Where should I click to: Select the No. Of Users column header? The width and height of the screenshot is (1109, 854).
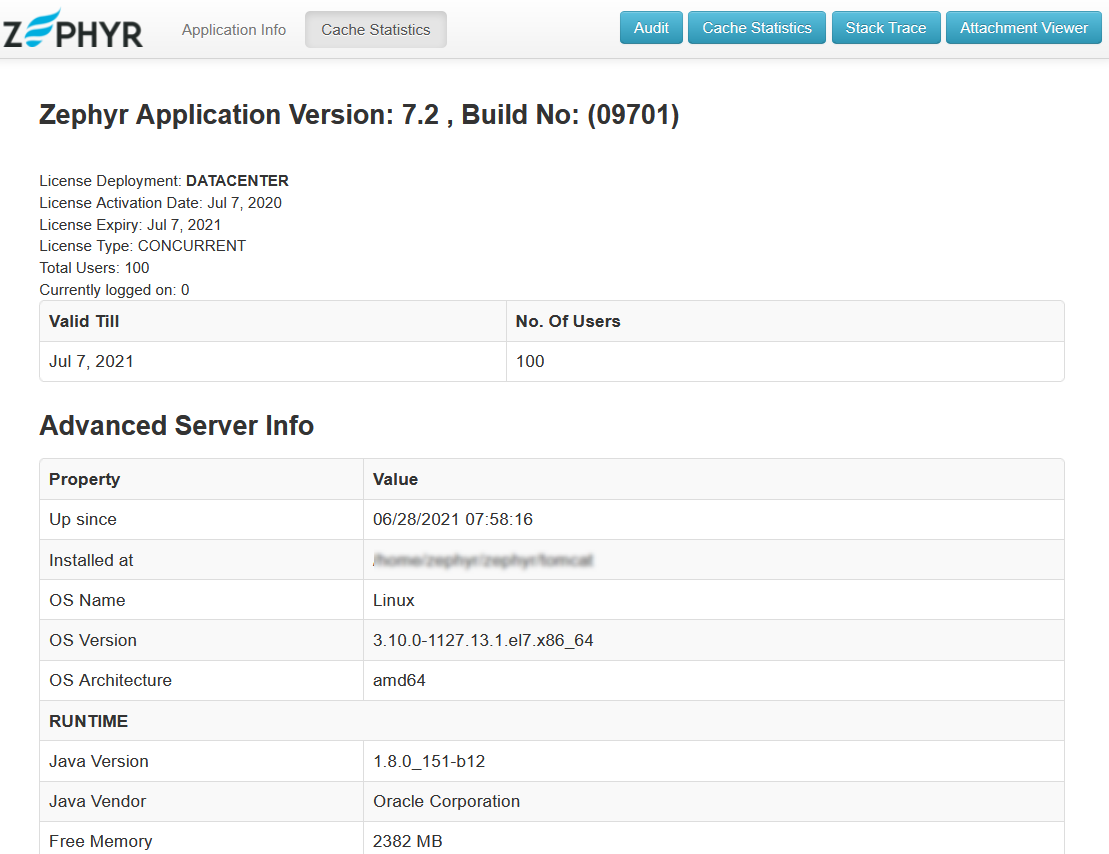567,321
